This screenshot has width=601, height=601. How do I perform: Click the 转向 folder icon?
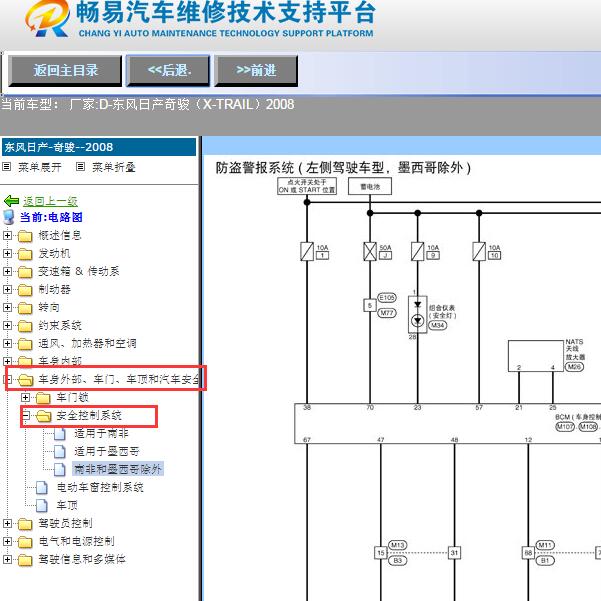pos(25,308)
